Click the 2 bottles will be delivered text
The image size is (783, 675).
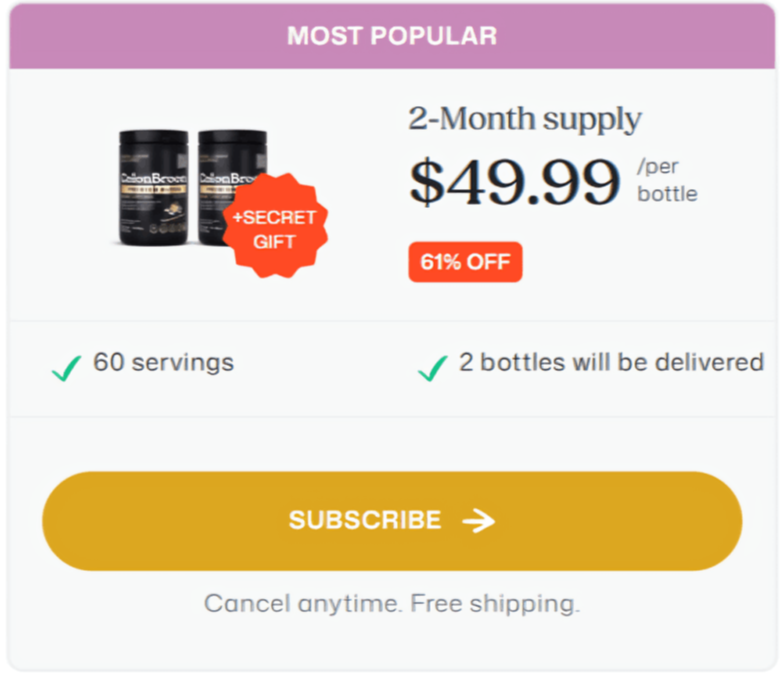click(x=611, y=362)
